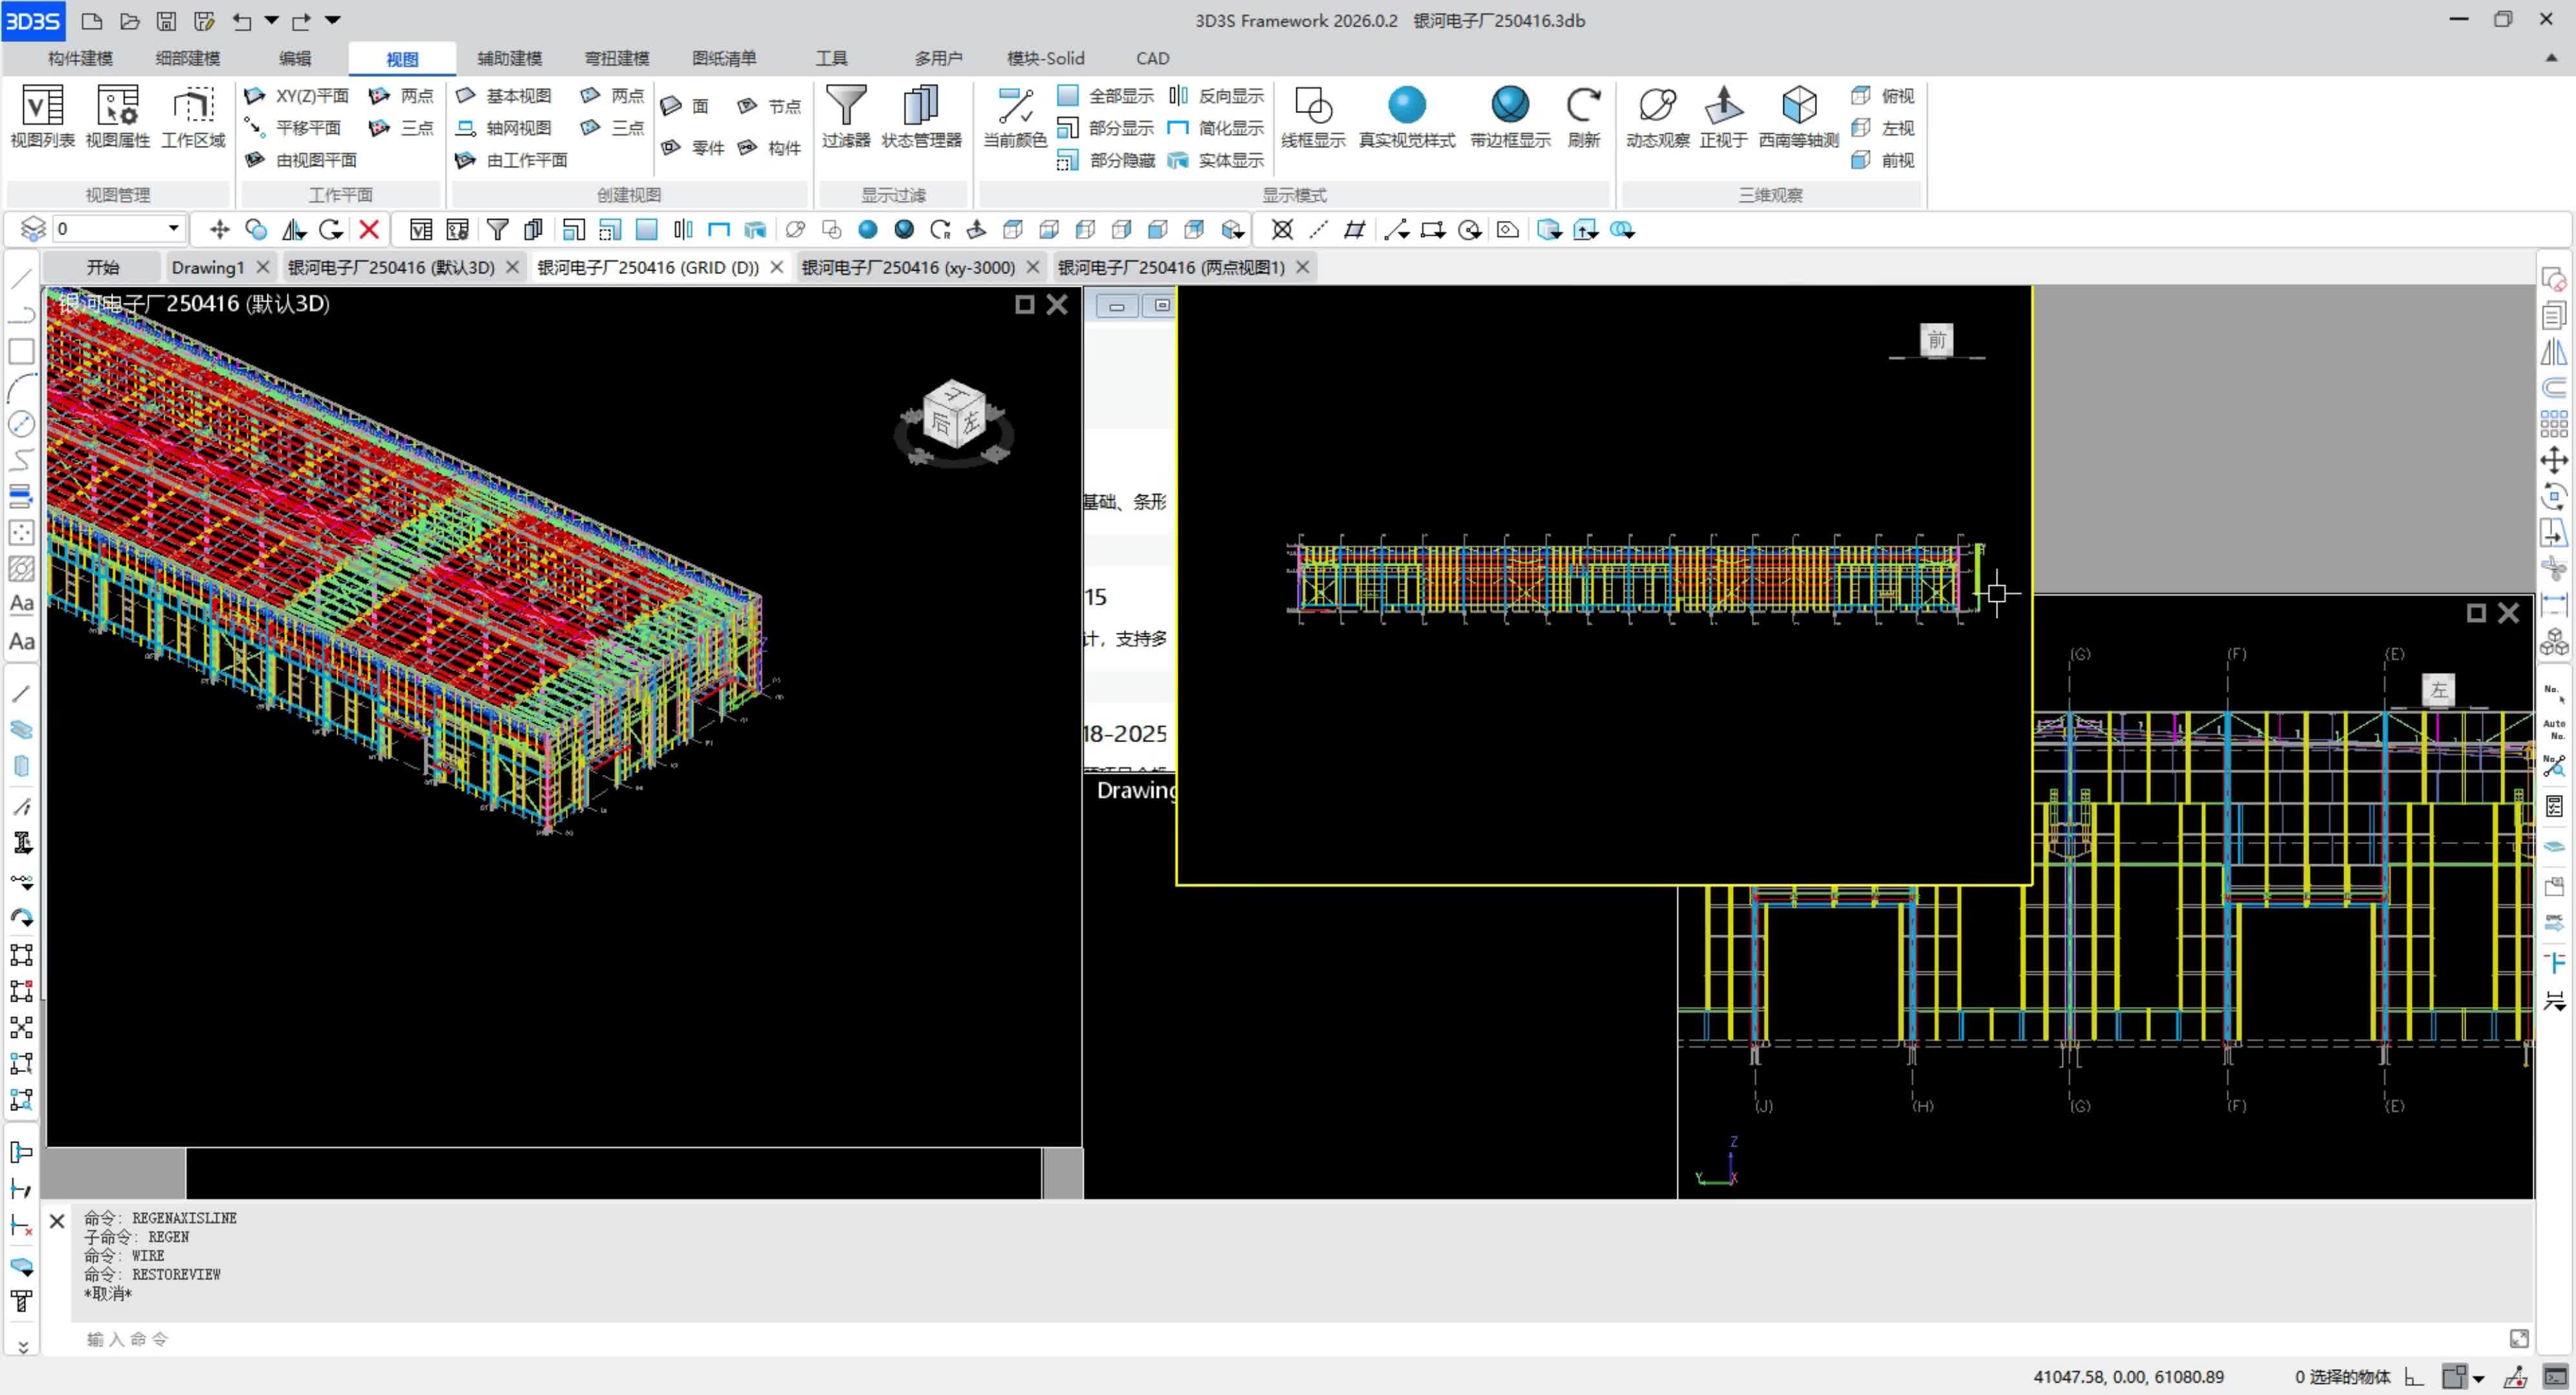Expand the undo history dropdown arrow
The image size is (2576, 1395).
click(271, 20)
